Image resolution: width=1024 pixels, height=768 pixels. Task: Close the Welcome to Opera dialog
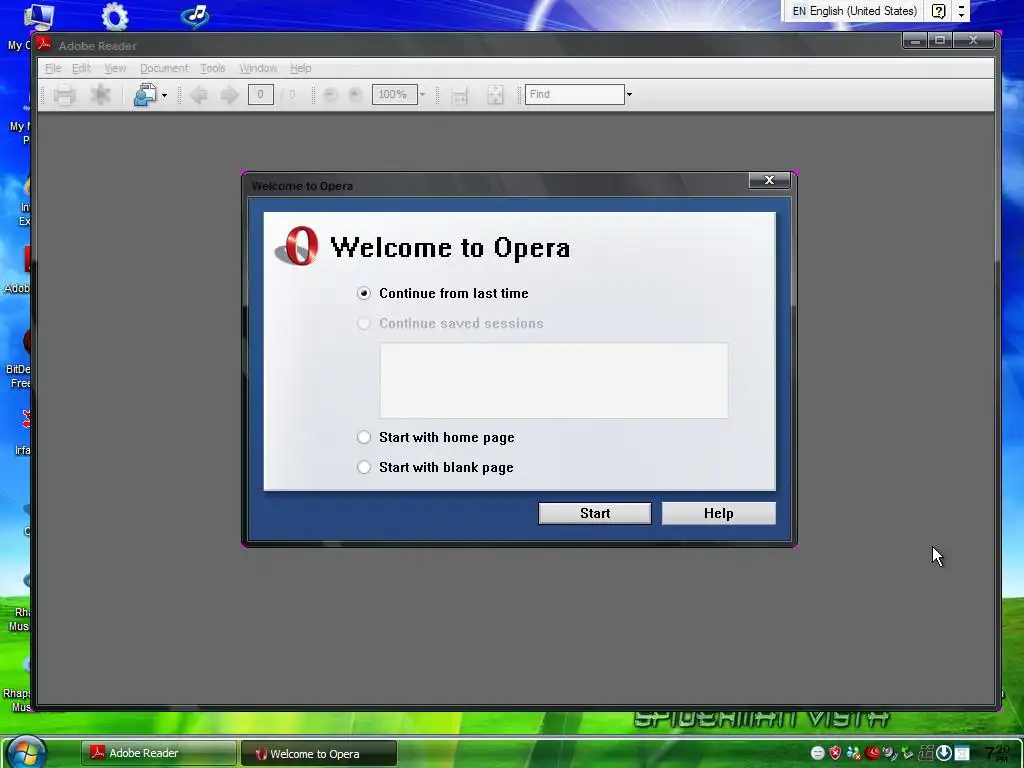pos(769,180)
